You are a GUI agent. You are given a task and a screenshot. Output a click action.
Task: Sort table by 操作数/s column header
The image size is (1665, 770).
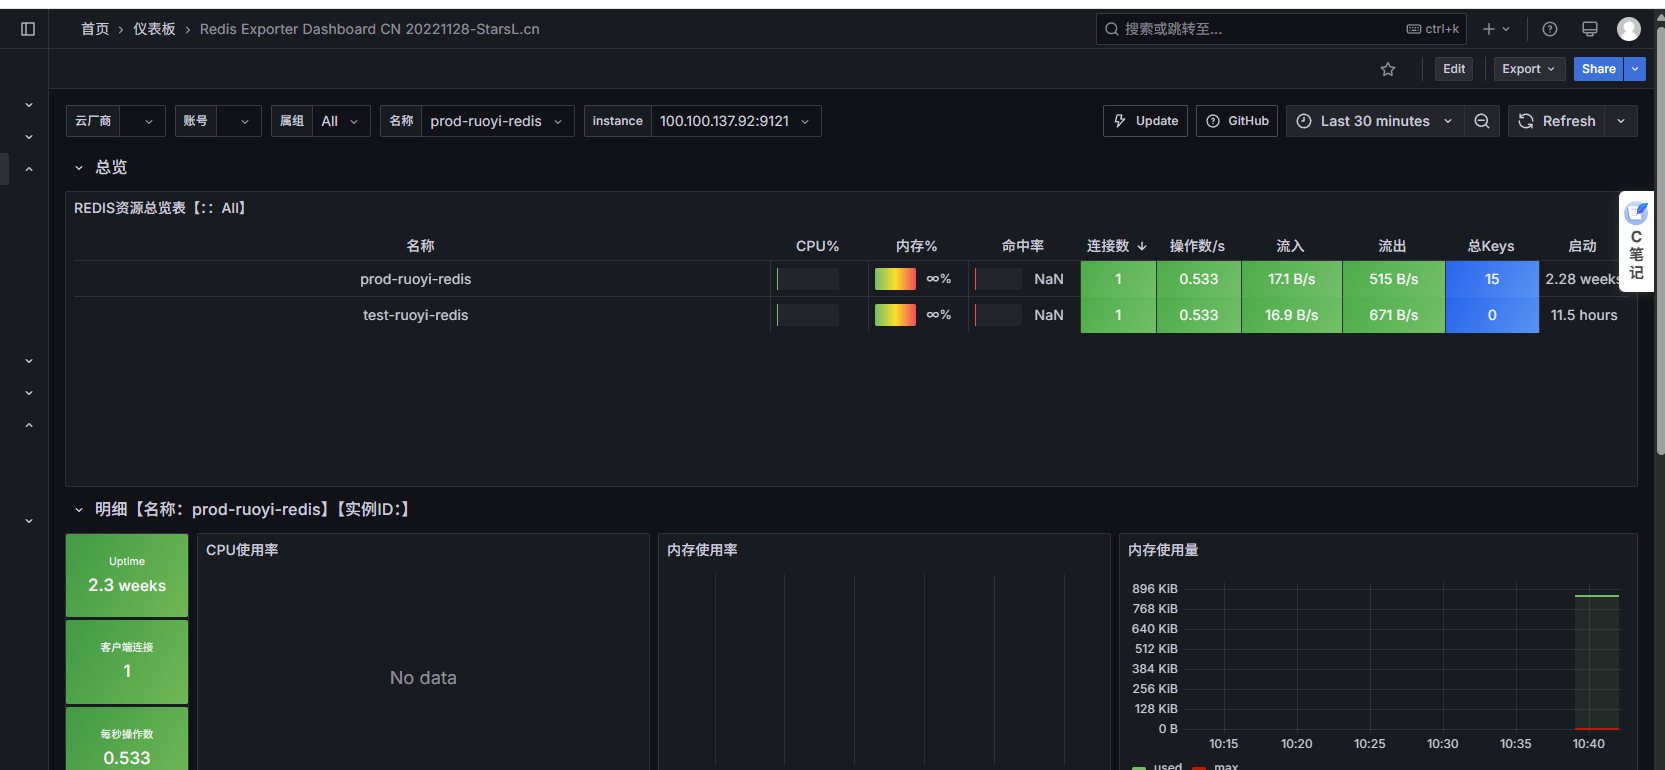pos(1197,246)
